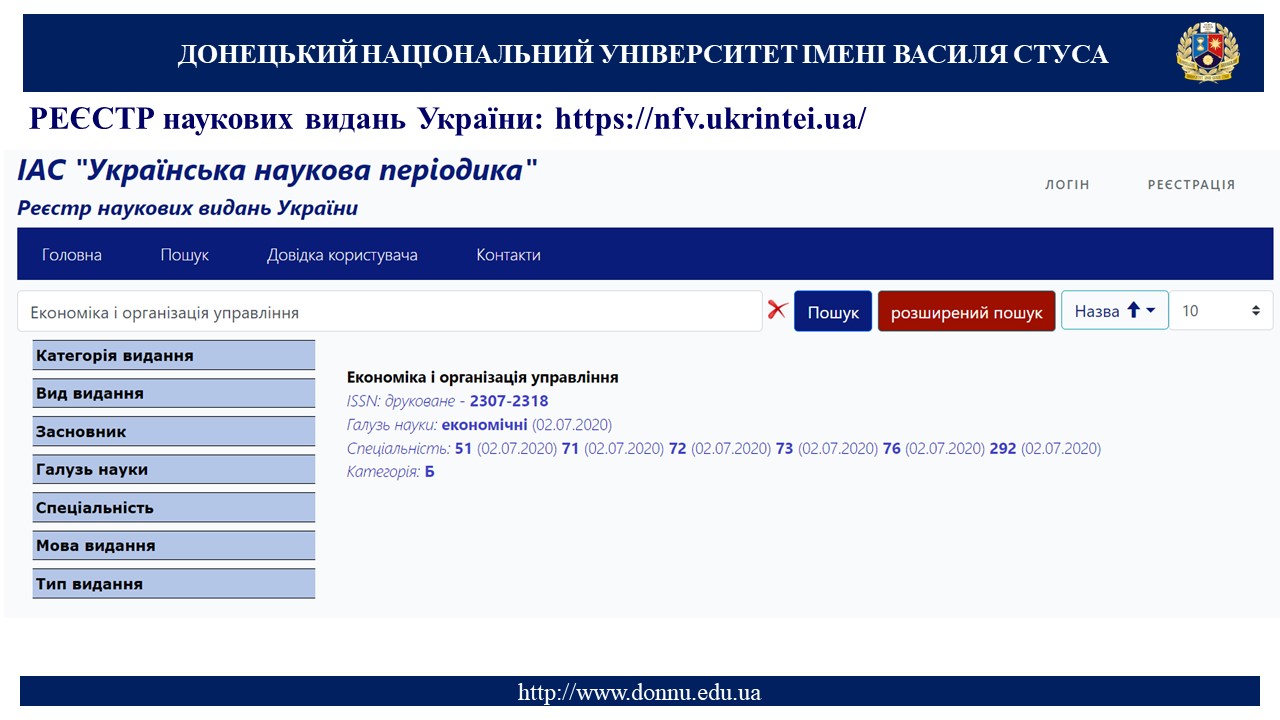Expand the Категорія видання filter
Viewport: 1280px width, 720px height.
pyautogui.click(x=174, y=355)
